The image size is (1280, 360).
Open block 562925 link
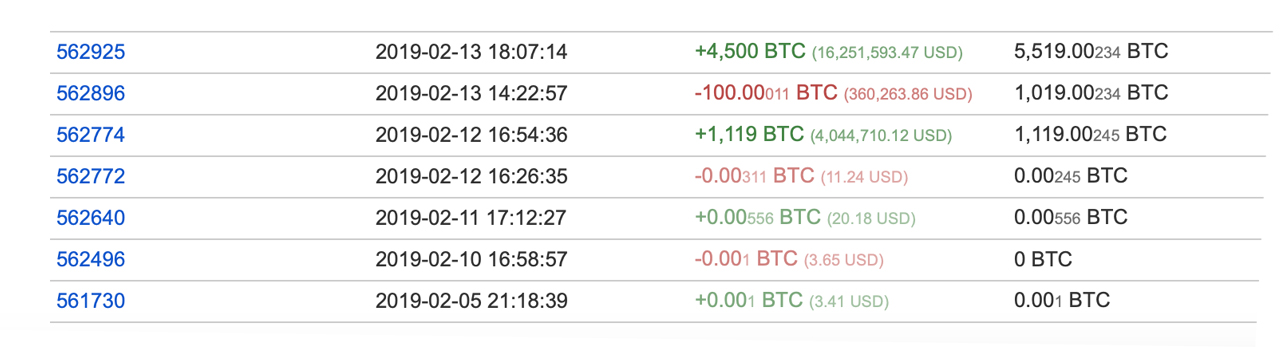click(90, 52)
